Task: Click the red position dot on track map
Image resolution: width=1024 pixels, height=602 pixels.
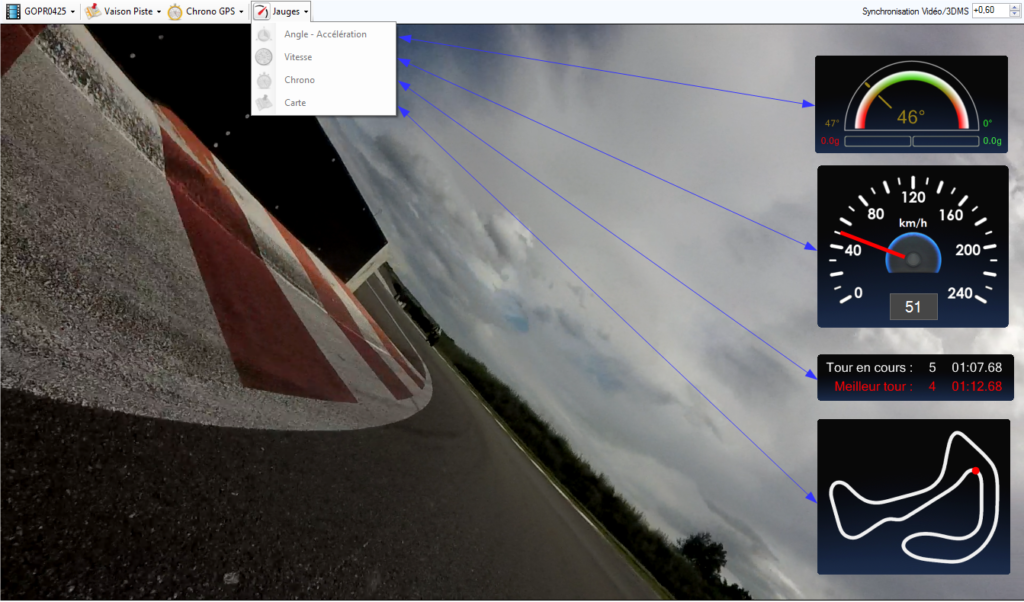Action: [975, 470]
